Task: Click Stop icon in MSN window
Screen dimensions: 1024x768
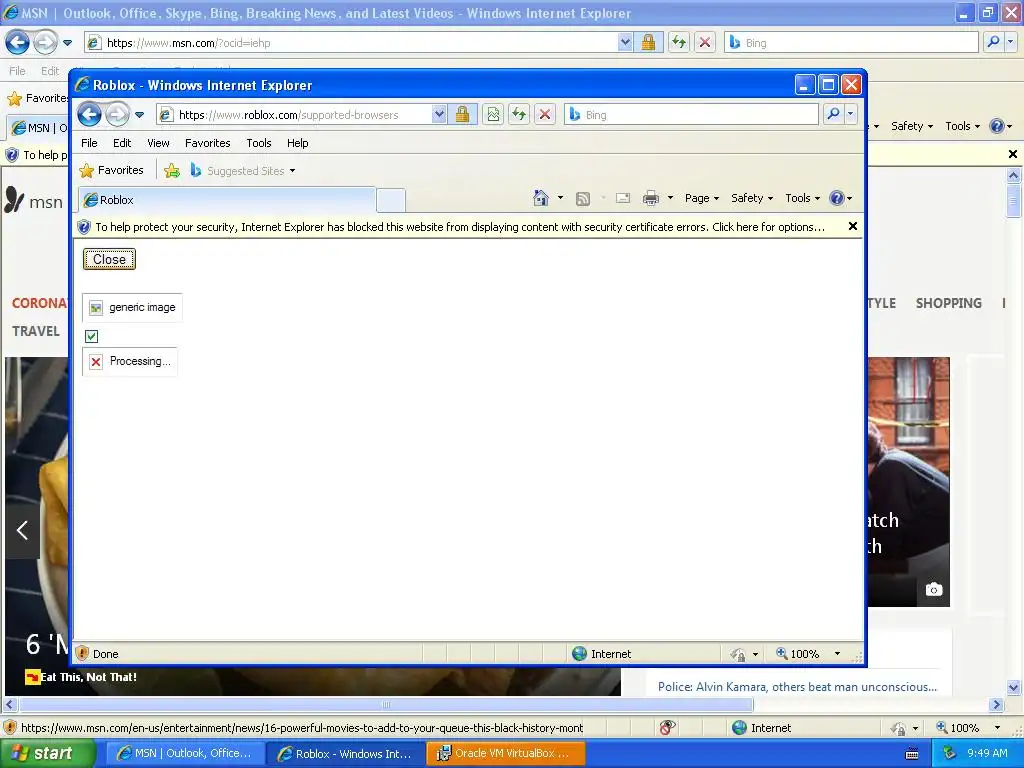Action: coord(705,43)
